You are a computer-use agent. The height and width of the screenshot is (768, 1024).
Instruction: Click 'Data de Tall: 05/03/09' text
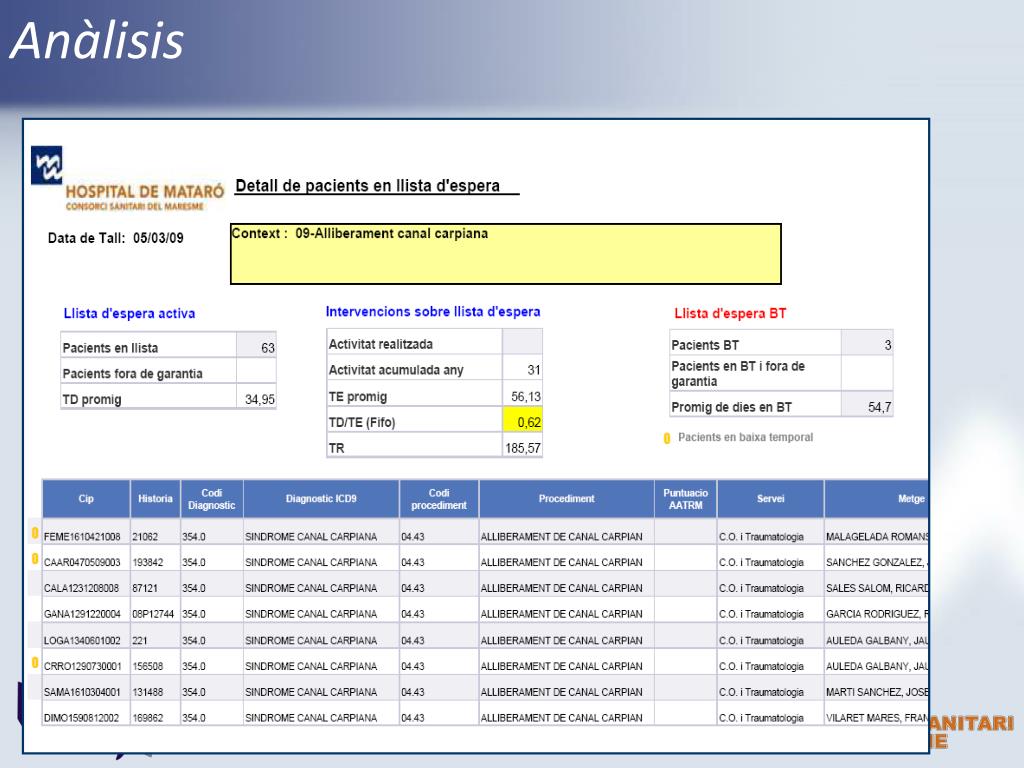(116, 238)
